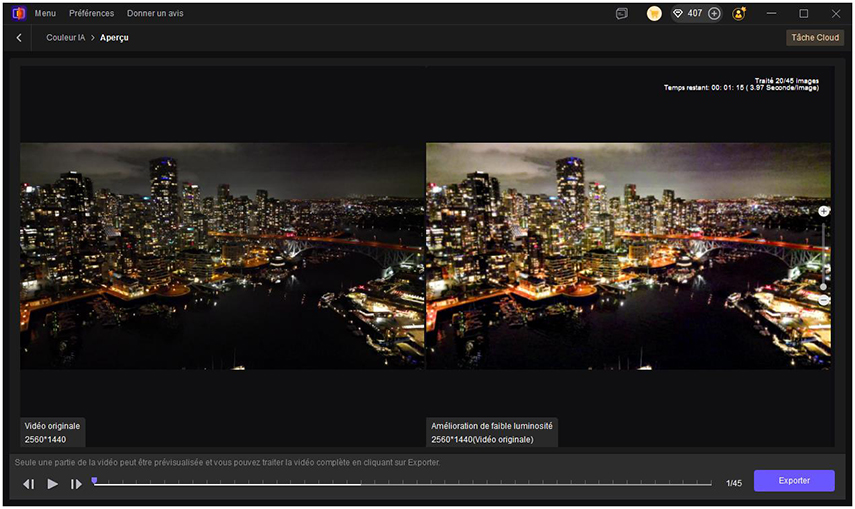Open the user account profile icon
This screenshot has width=855, height=509.
point(739,14)
